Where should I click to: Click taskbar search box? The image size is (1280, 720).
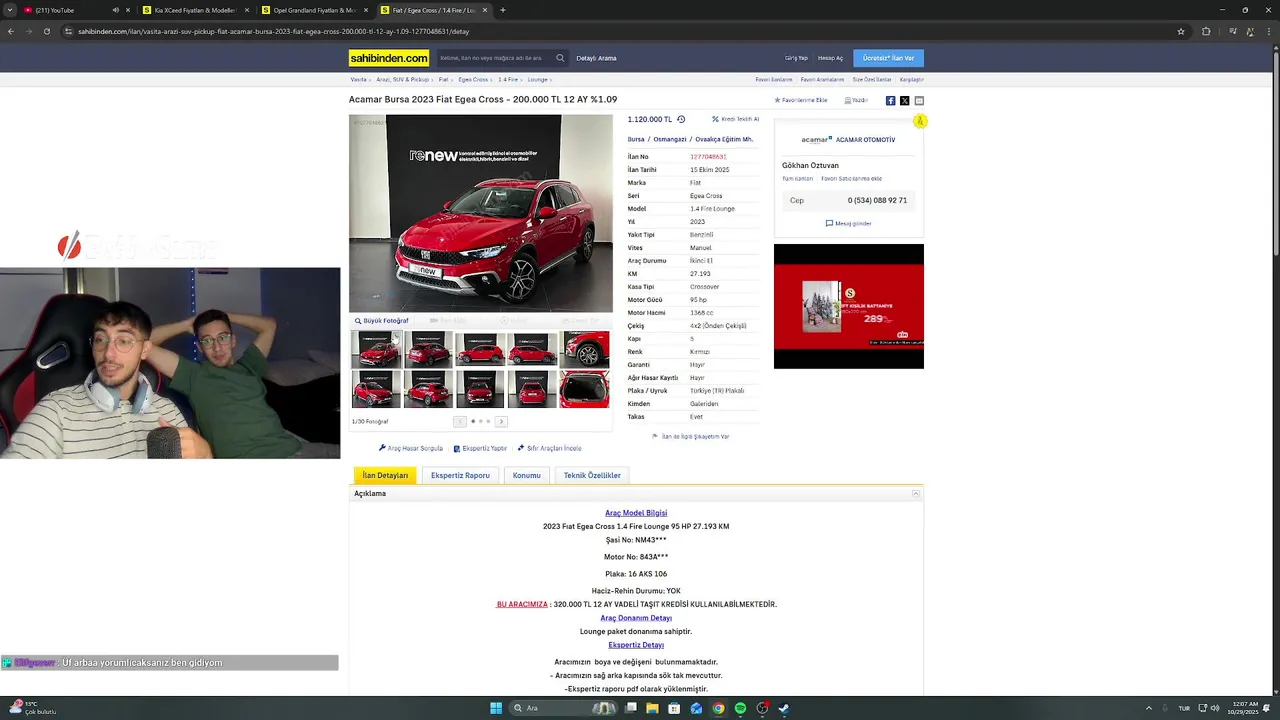click(x=562, y=708)
